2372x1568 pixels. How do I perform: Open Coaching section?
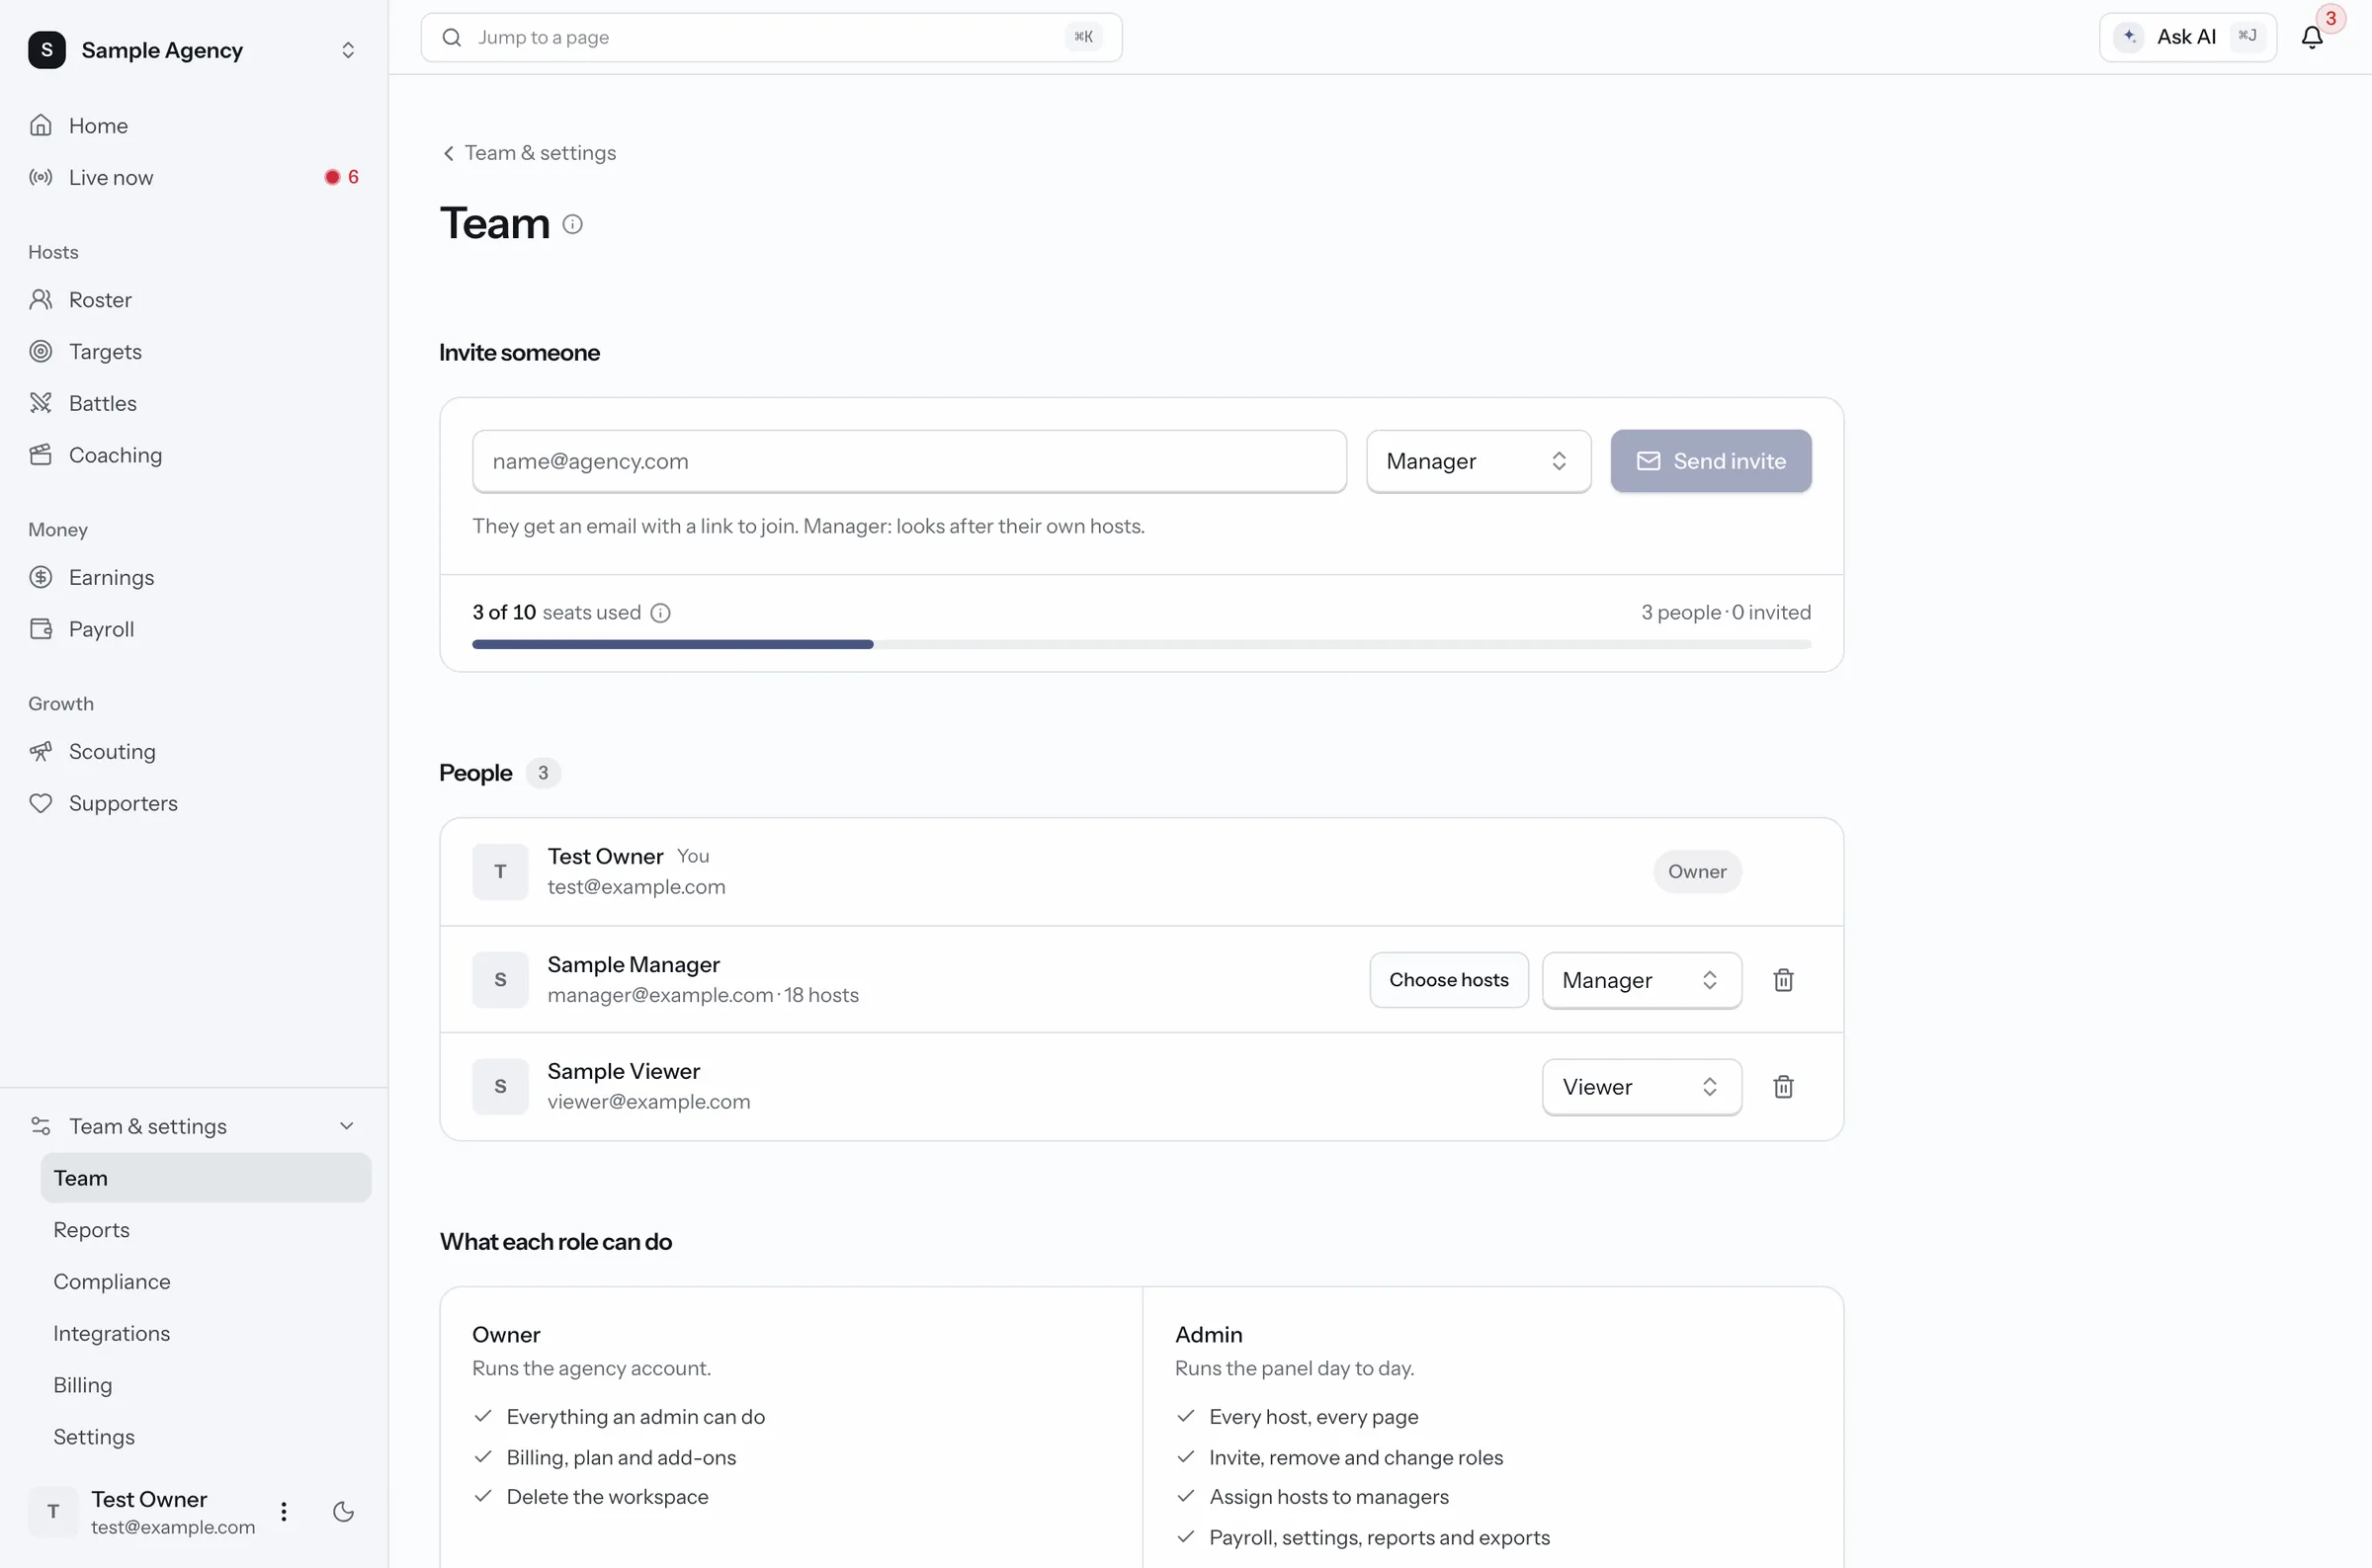coord(194,456)
